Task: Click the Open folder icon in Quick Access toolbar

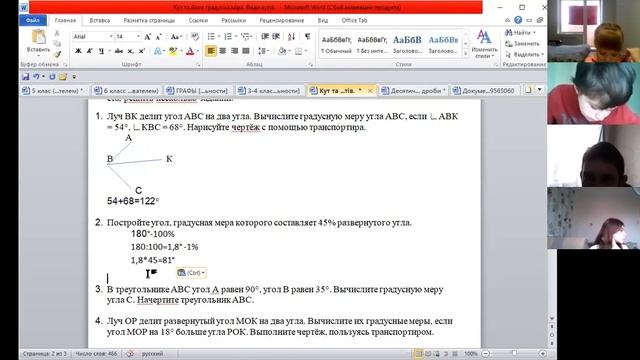Action: pyautogui.click(x=63, y=77)
